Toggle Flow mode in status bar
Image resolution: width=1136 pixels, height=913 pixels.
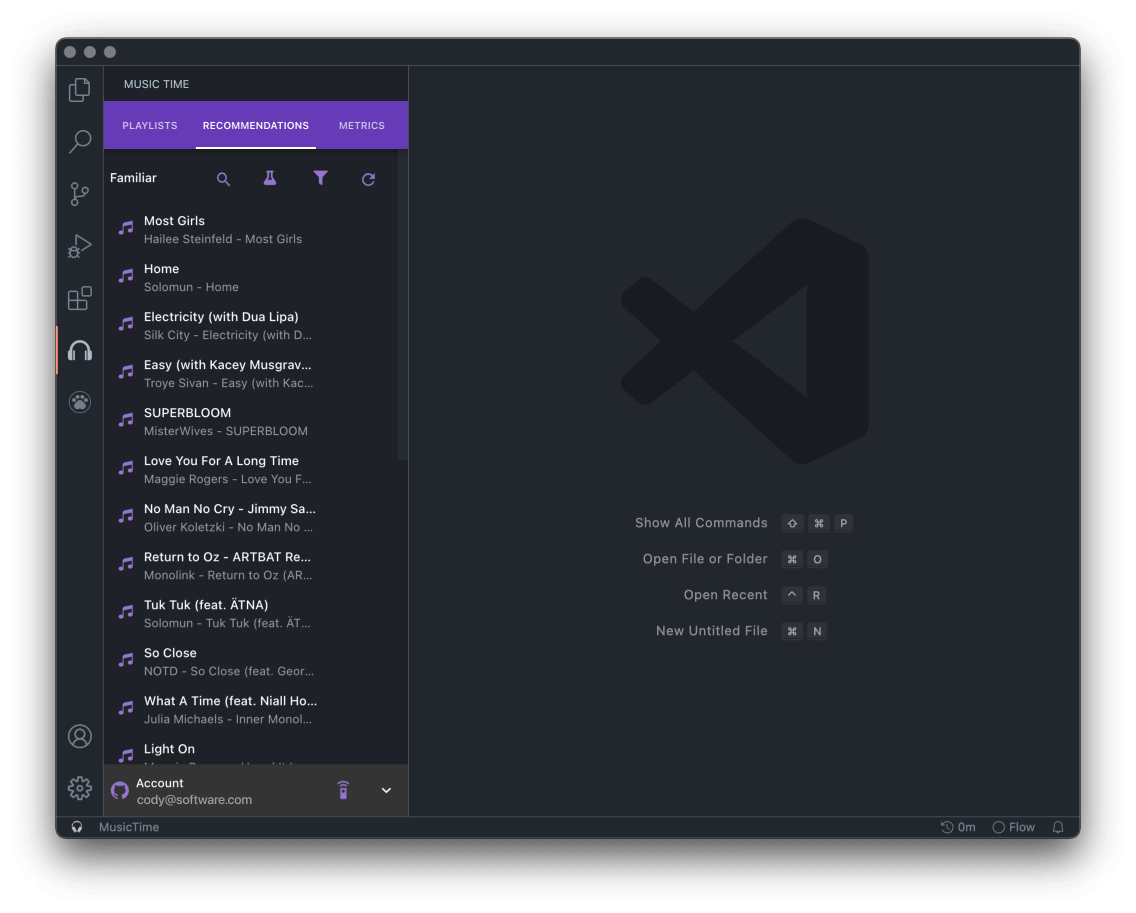(x=1014, y=827)
